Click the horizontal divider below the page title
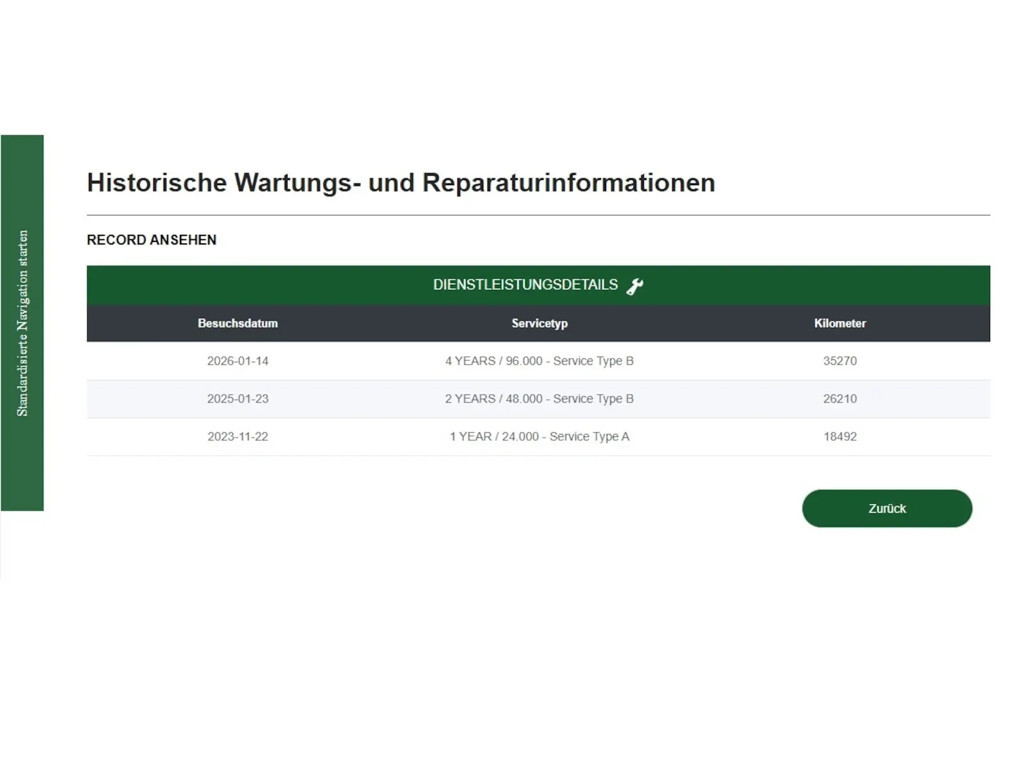Image resolution: width=1024 pixels, height=768 pixels. pyautogui.click(x=538, y=215)
